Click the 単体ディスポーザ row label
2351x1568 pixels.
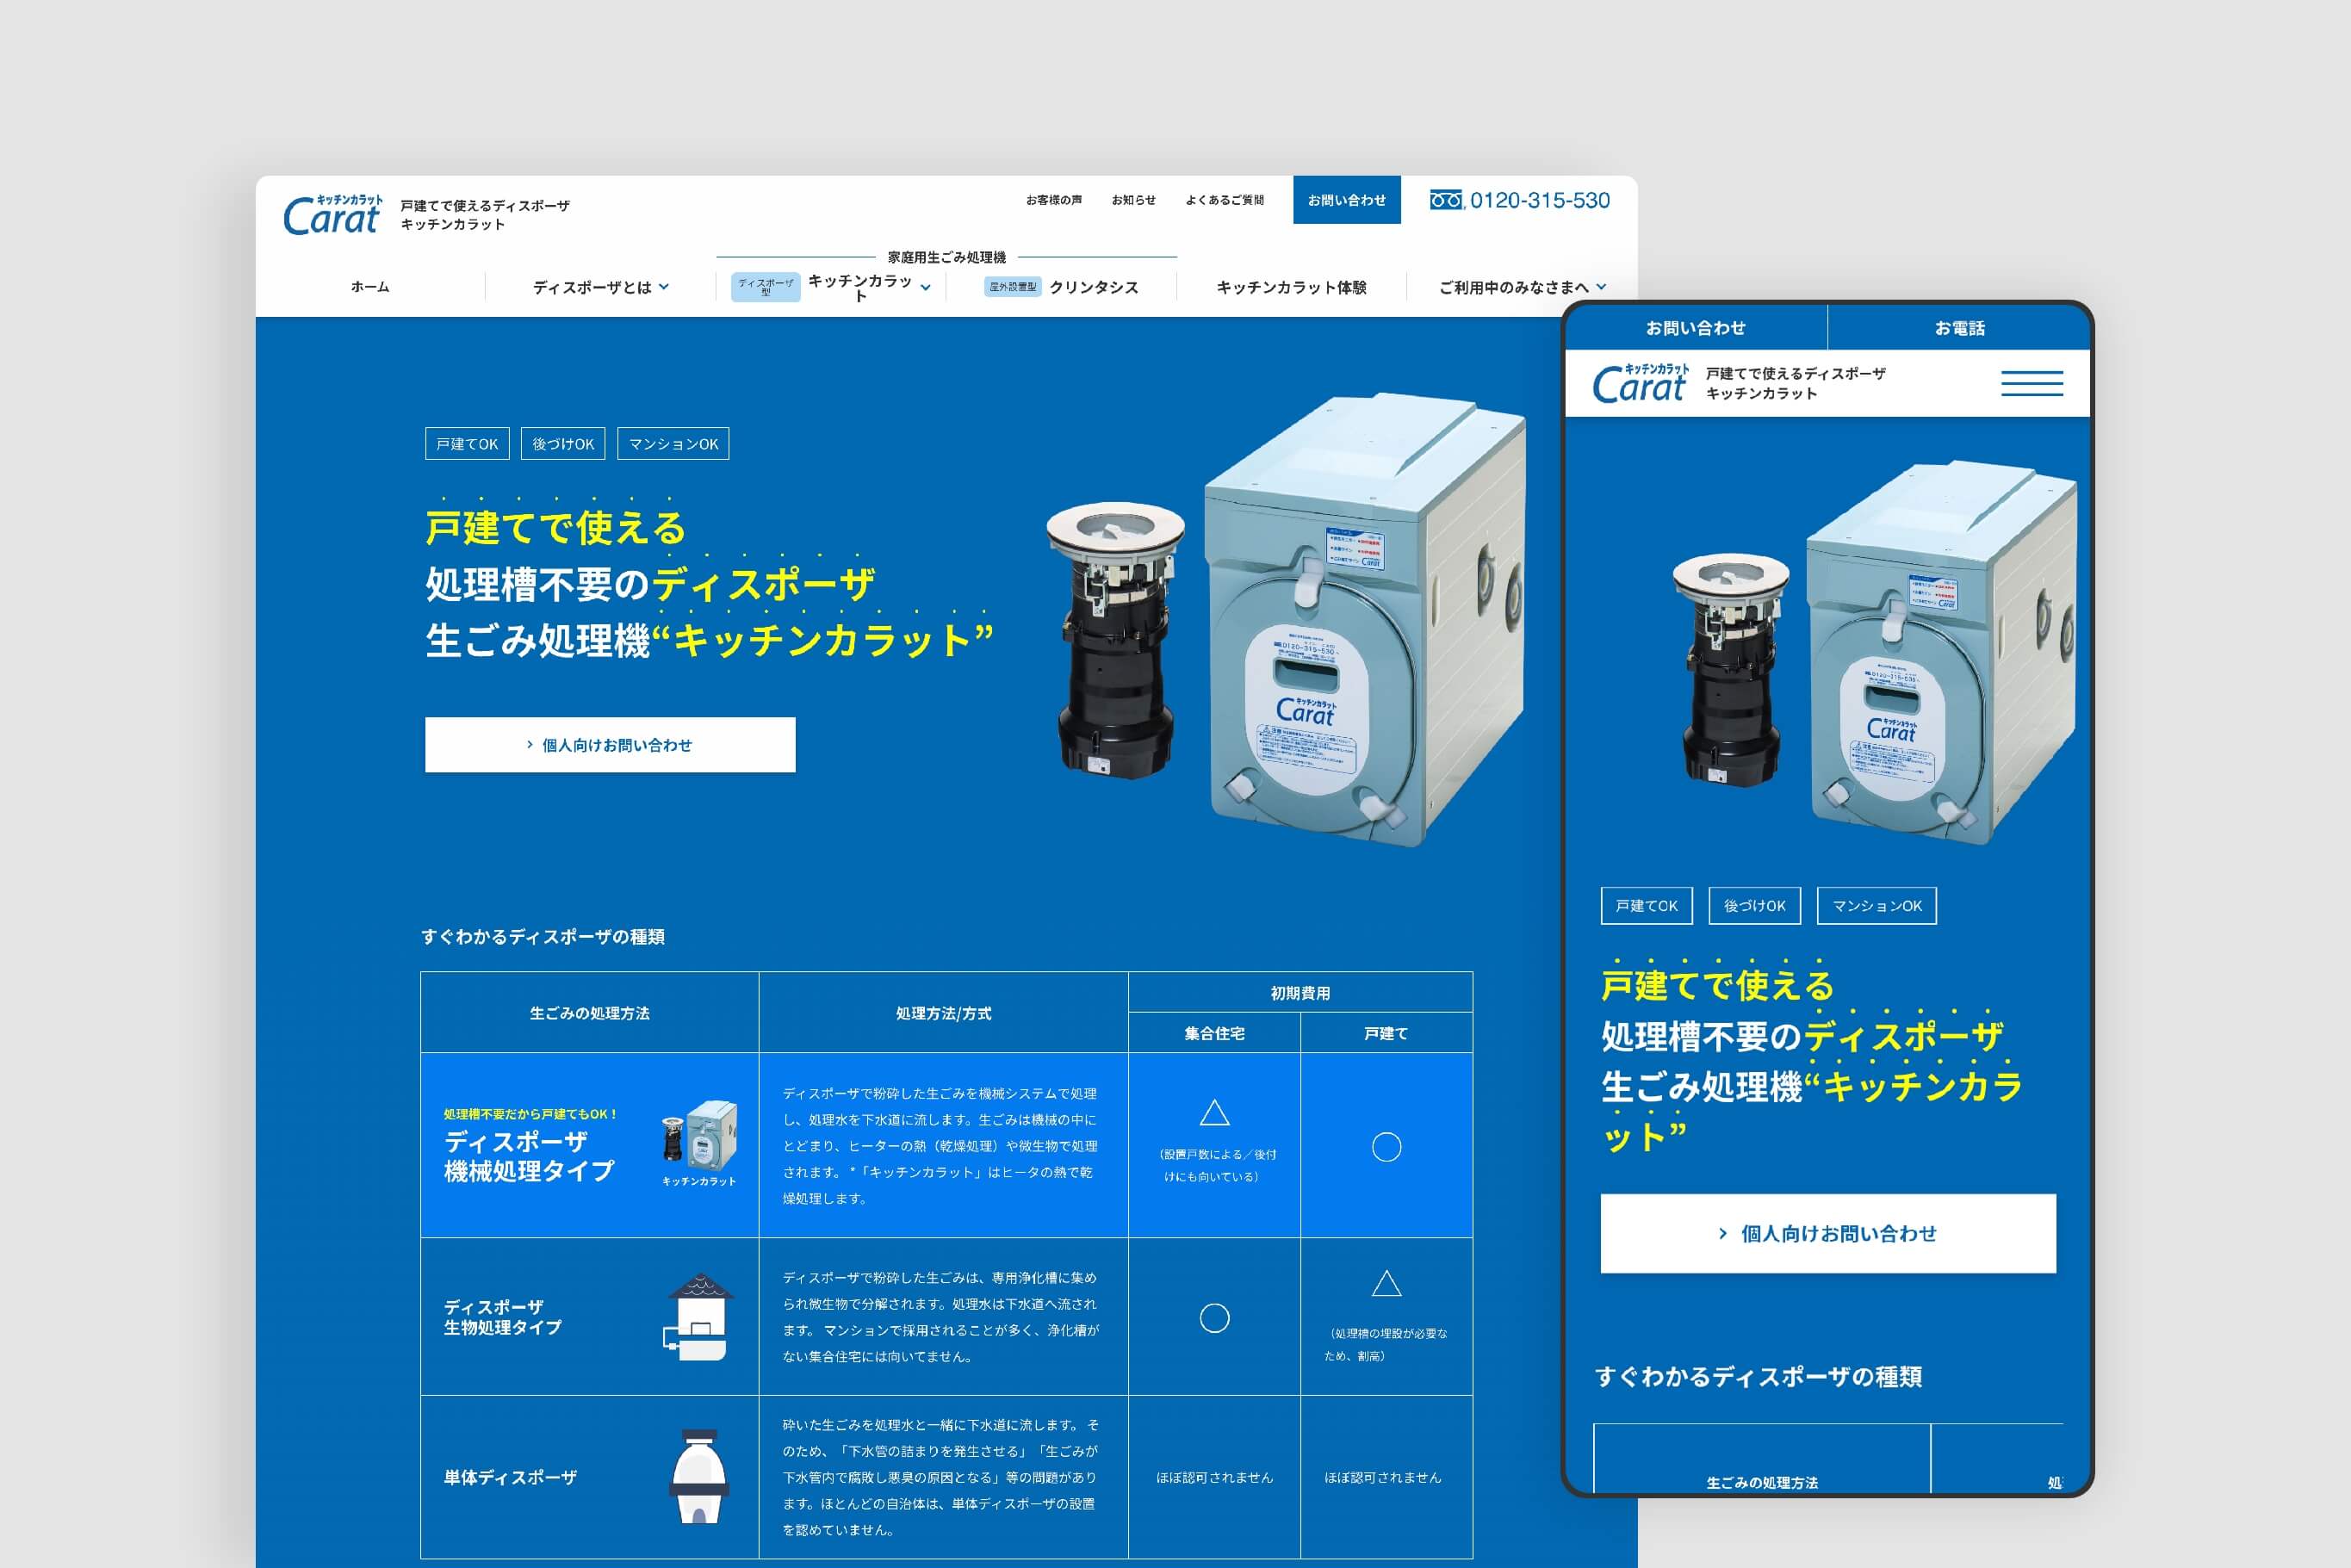tap(510, 1477)
